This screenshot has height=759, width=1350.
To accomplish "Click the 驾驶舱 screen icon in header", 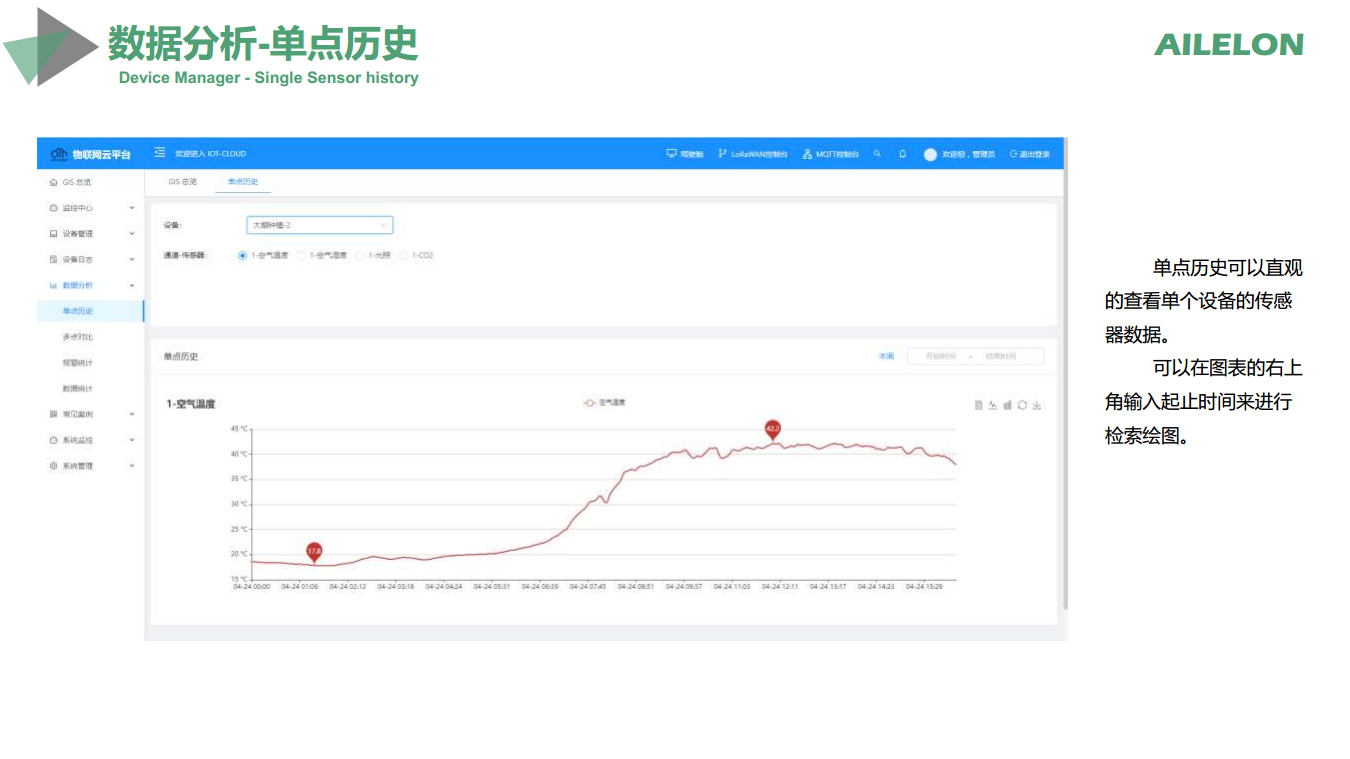I will tap(672, 154).
